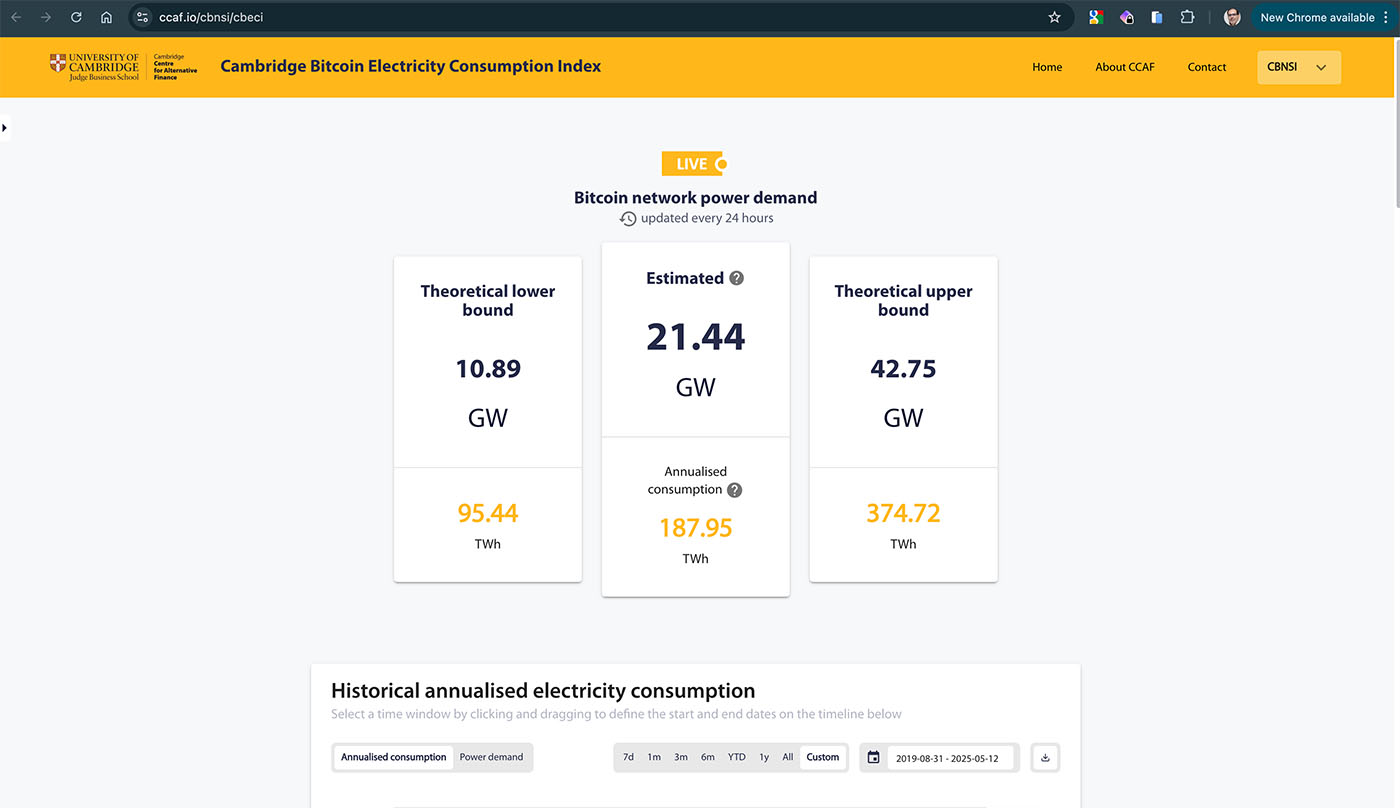The image size is (1400, 808).
Task: Select the 3m time range
Action: click(681, 757)
